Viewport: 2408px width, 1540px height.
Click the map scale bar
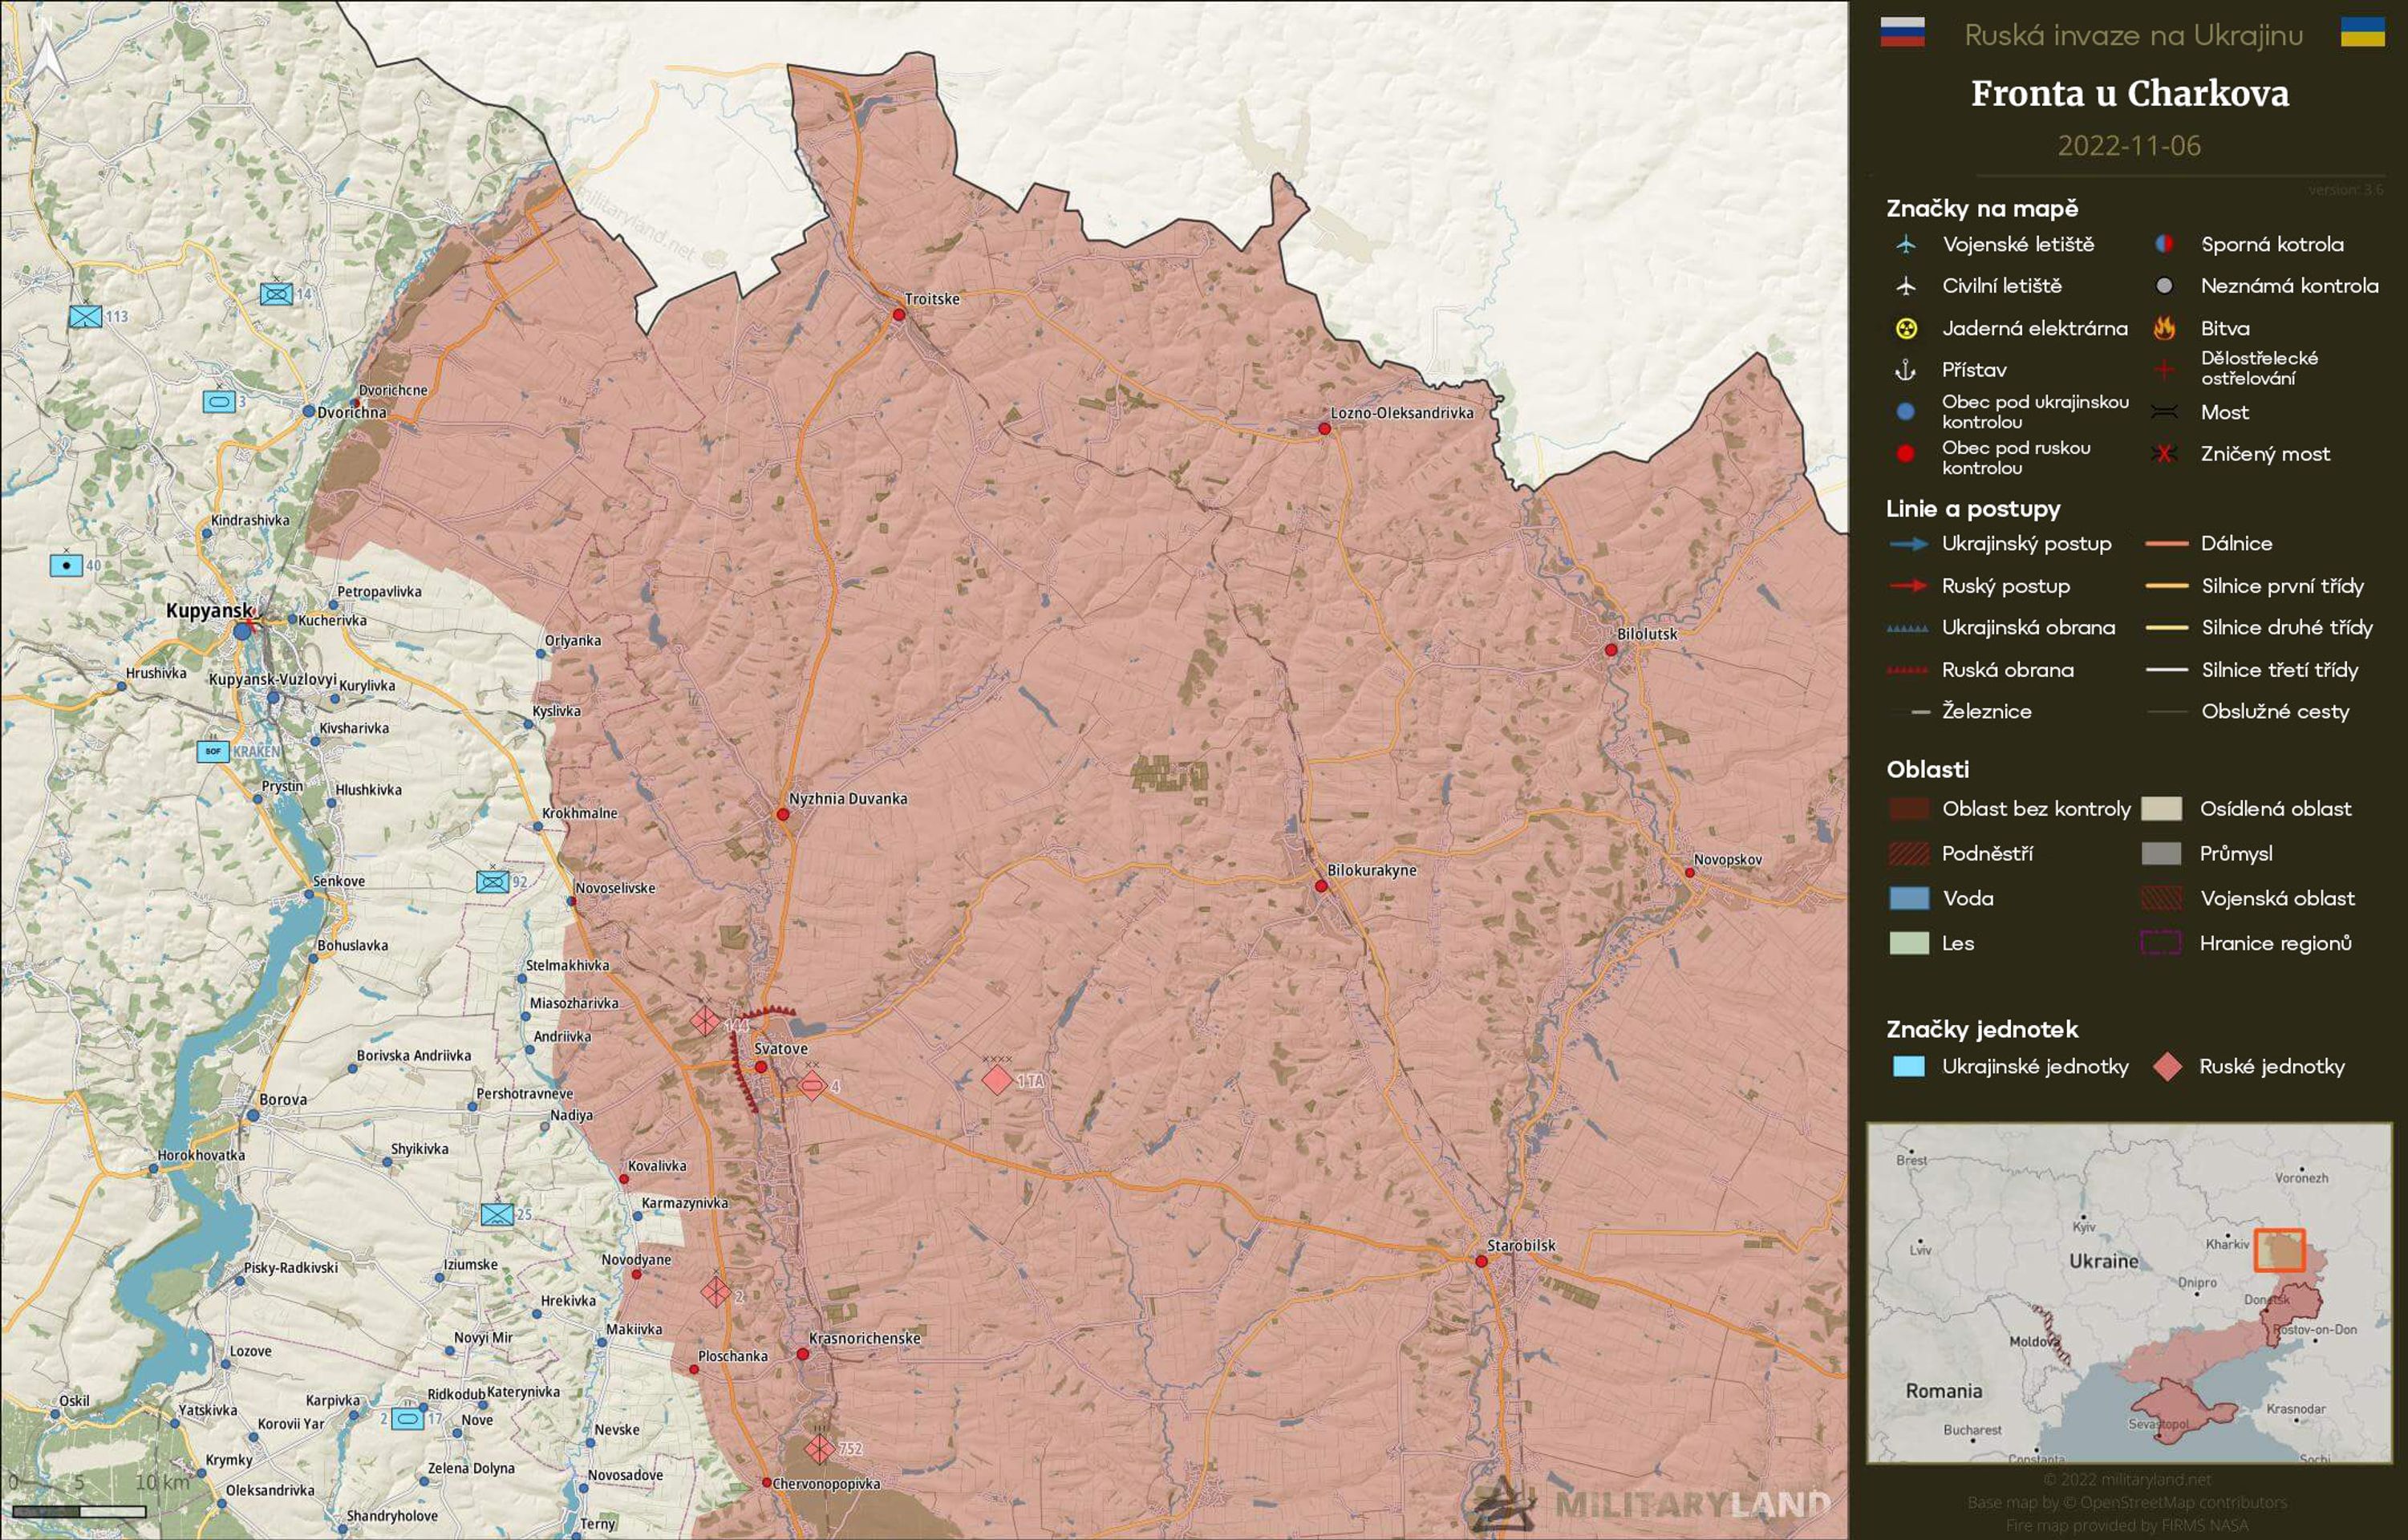(80, 1510)
